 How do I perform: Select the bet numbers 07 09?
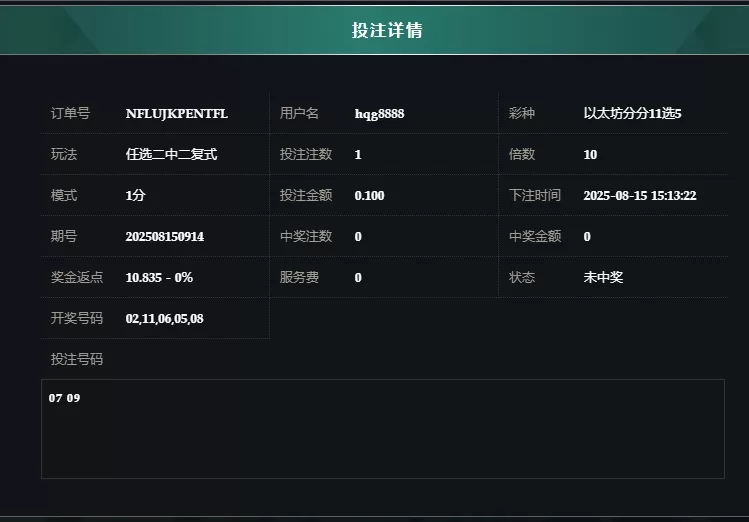tap(64, 398)
